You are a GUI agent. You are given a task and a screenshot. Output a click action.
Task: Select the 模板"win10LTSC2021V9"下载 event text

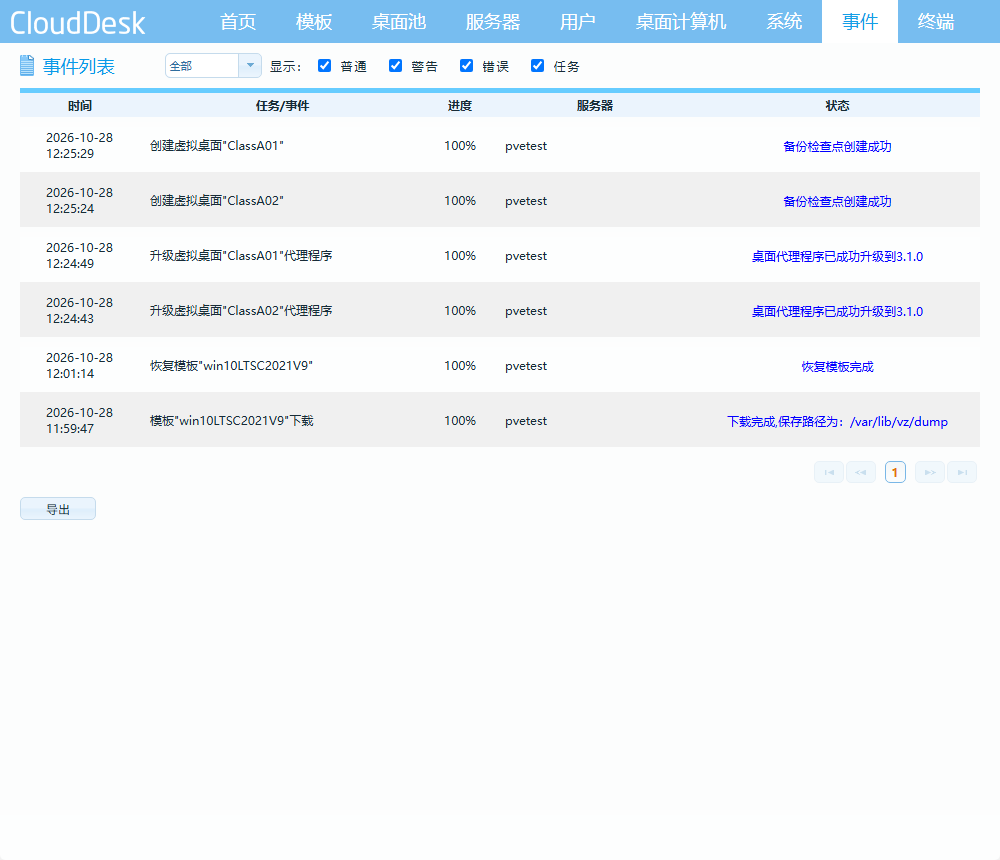click(x=232, y=420)
